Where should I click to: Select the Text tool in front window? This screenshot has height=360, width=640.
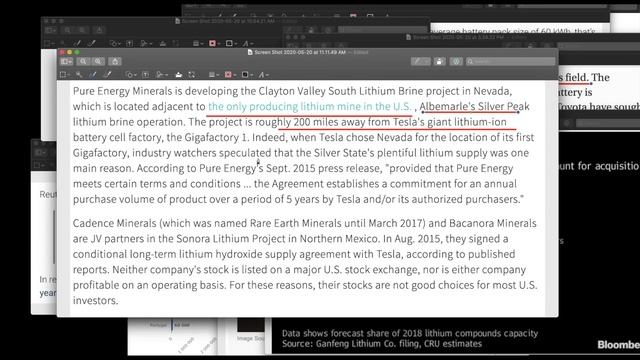click(146, 75)
